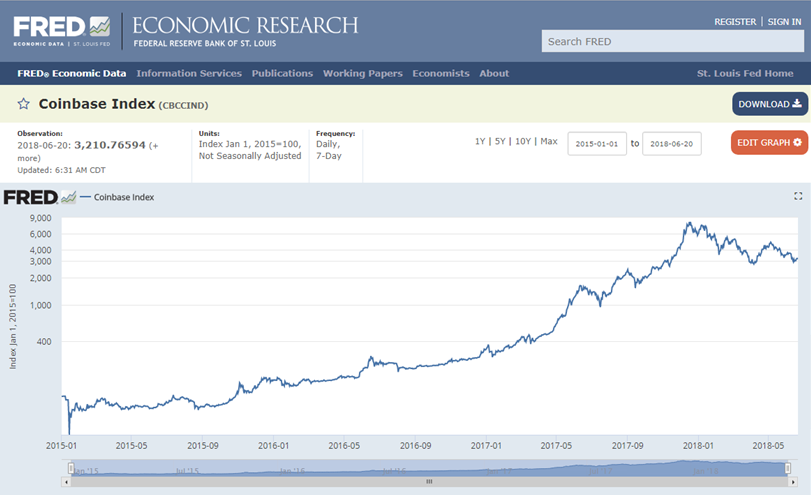Click the 2018-01 x-axis label
This screenshot has width=811, height=495.
click(698, 445)
